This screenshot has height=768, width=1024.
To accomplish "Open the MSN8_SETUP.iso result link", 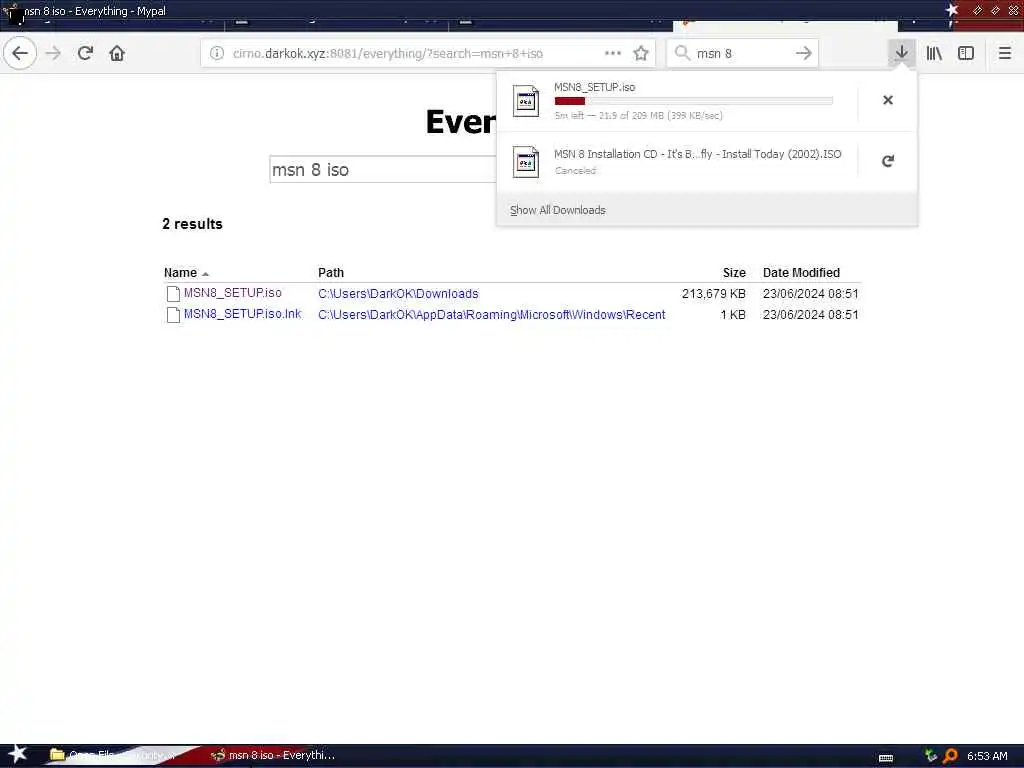I will click(x=232, y=293).
